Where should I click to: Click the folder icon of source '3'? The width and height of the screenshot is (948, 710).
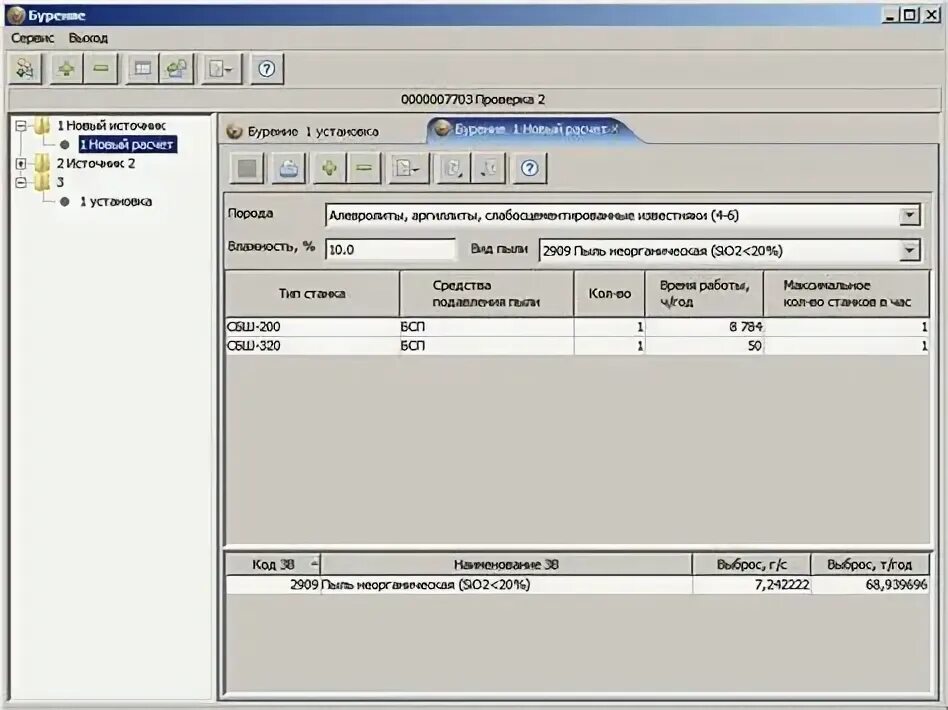coord(42,181)
